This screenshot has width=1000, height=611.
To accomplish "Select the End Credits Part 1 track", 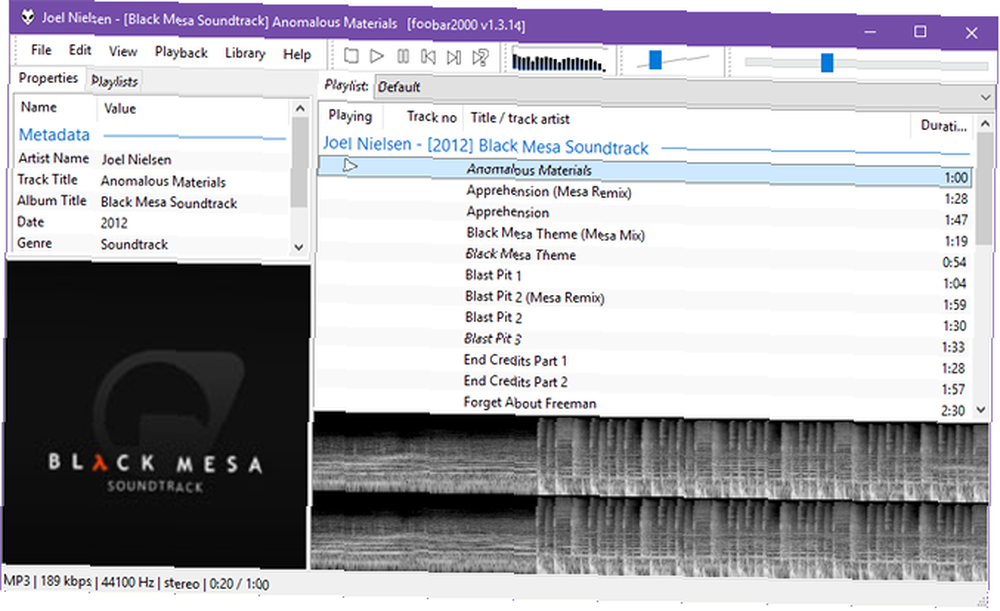I will 515,360.
